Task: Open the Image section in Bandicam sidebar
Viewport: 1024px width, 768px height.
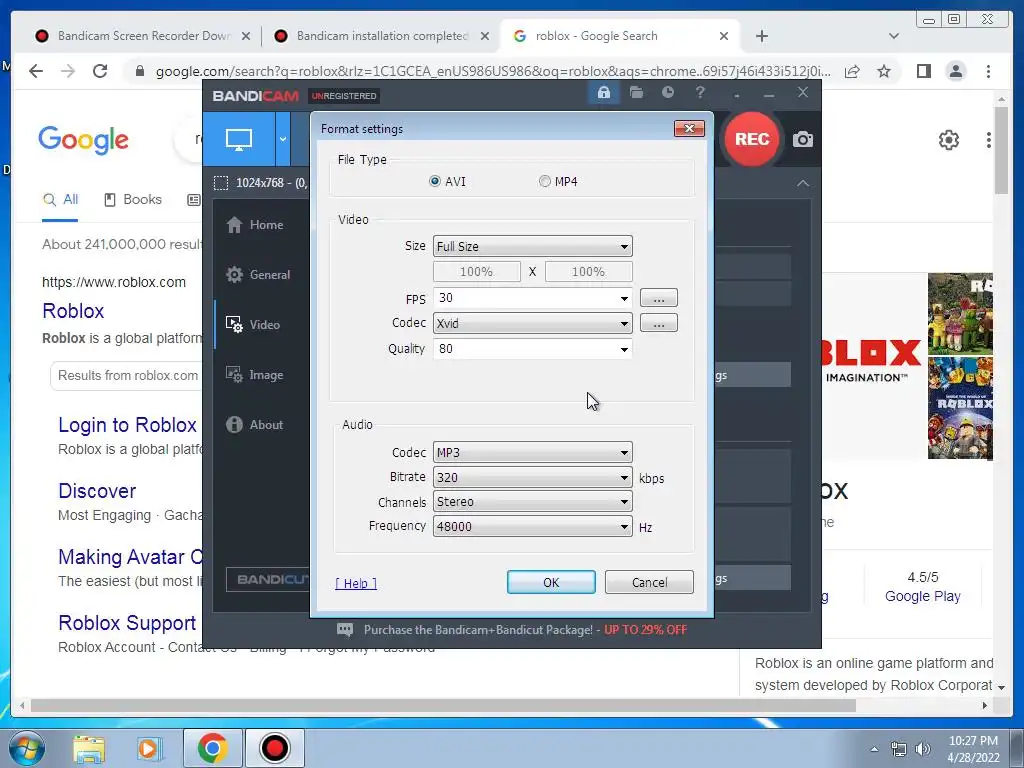Action: coord(255,375)
